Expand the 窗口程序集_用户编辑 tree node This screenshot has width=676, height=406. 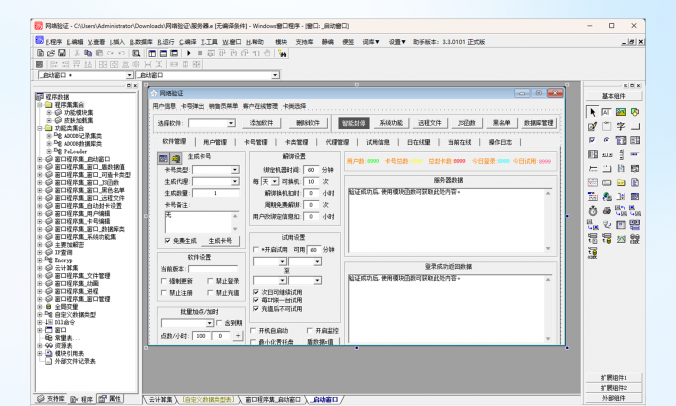tap(40, 213)
